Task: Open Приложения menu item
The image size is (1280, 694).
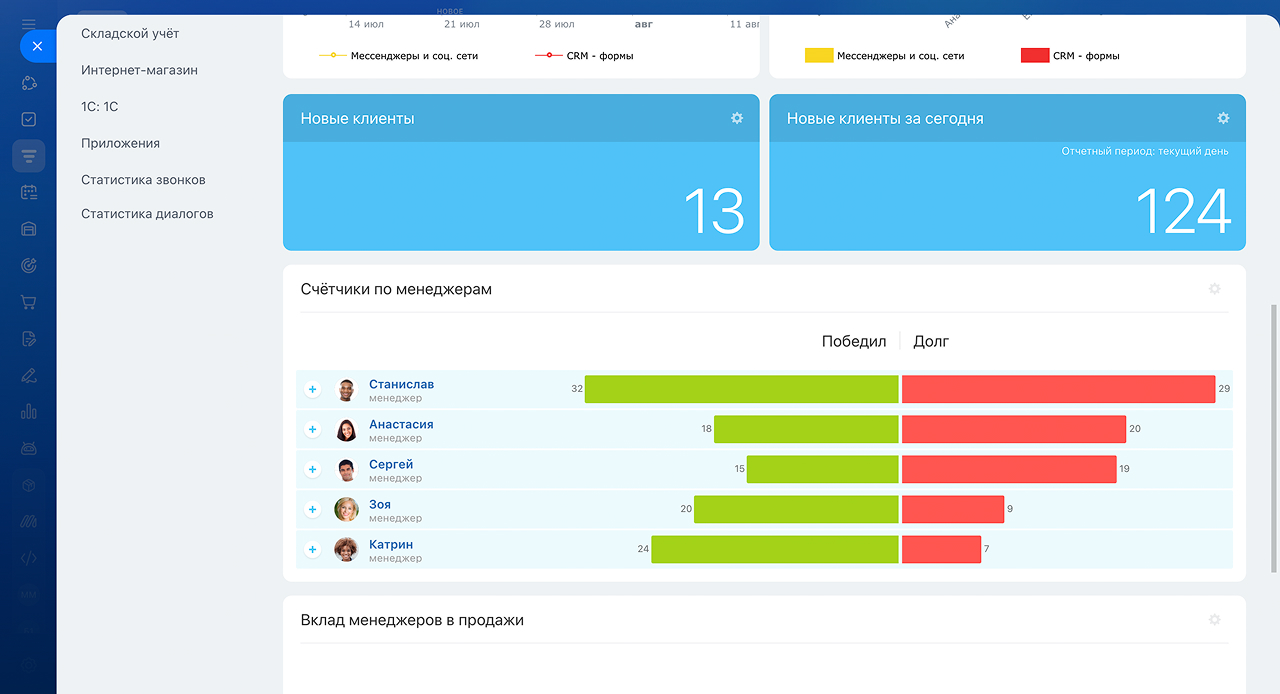Action: coord(120,143)
